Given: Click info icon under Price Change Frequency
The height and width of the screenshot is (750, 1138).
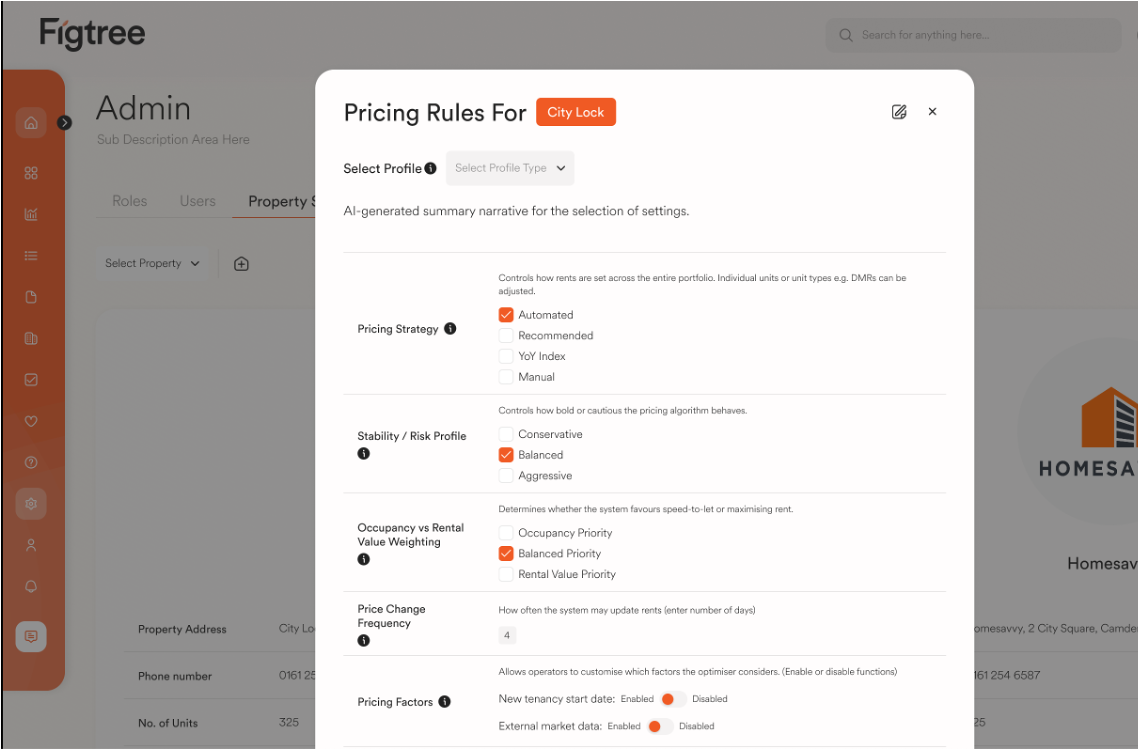Looking at the screenshot, I should (364, 641).
